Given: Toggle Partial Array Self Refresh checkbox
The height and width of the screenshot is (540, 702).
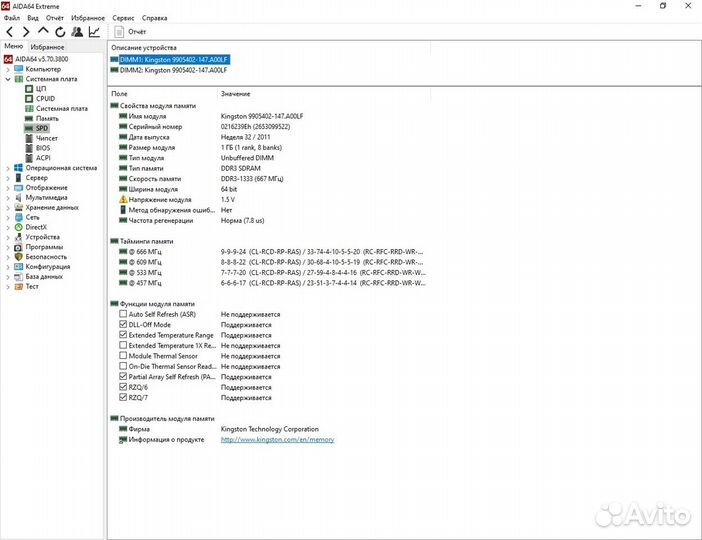Looking at the screenshot, I should [x=123, y=376].
